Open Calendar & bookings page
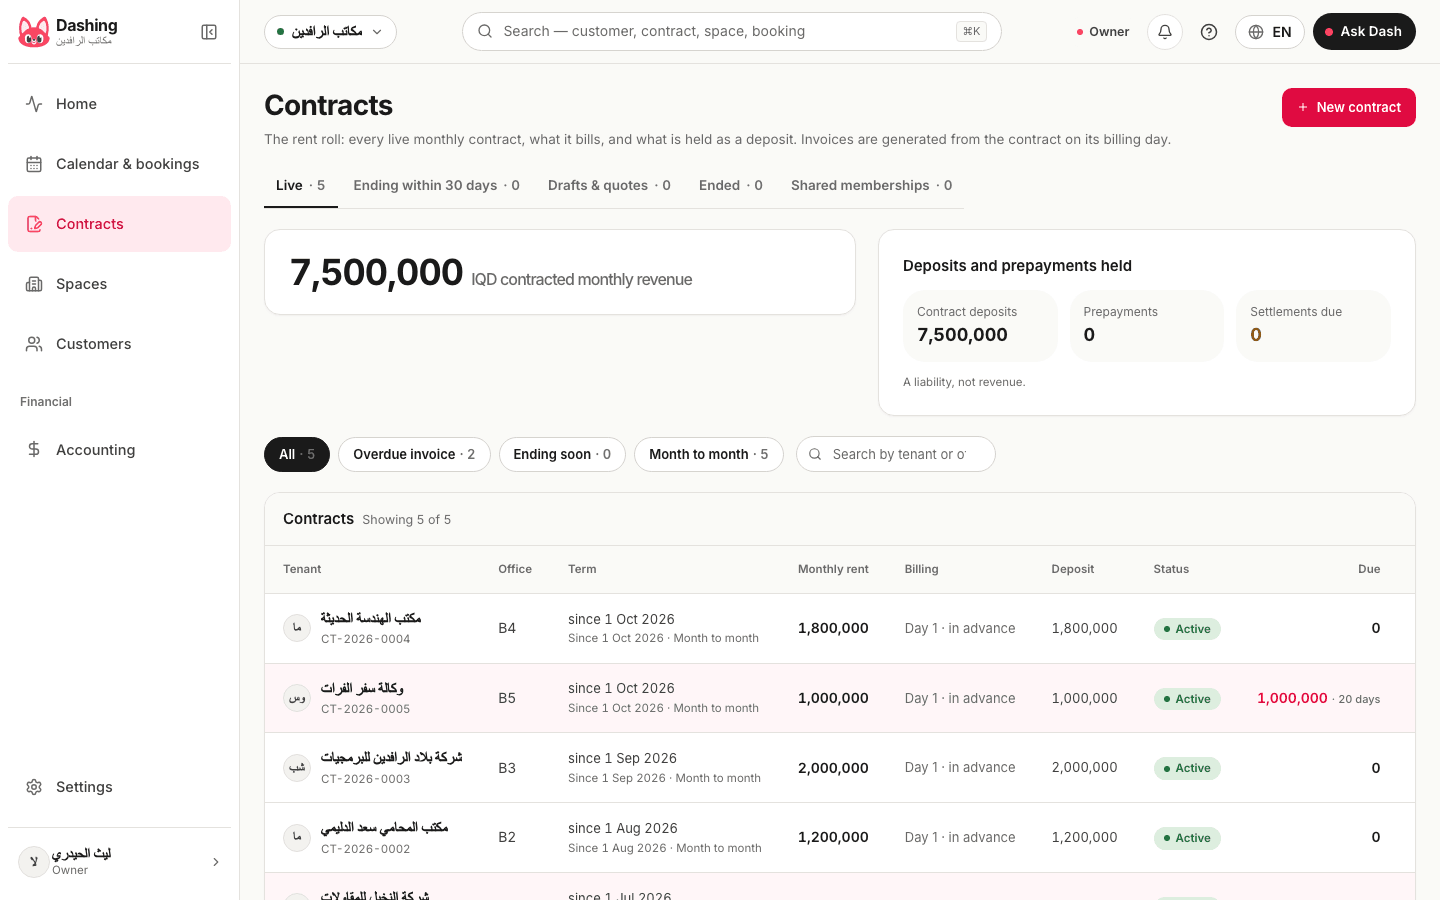The height and width of the screenshot is (900, 1440). pos(119,164)
